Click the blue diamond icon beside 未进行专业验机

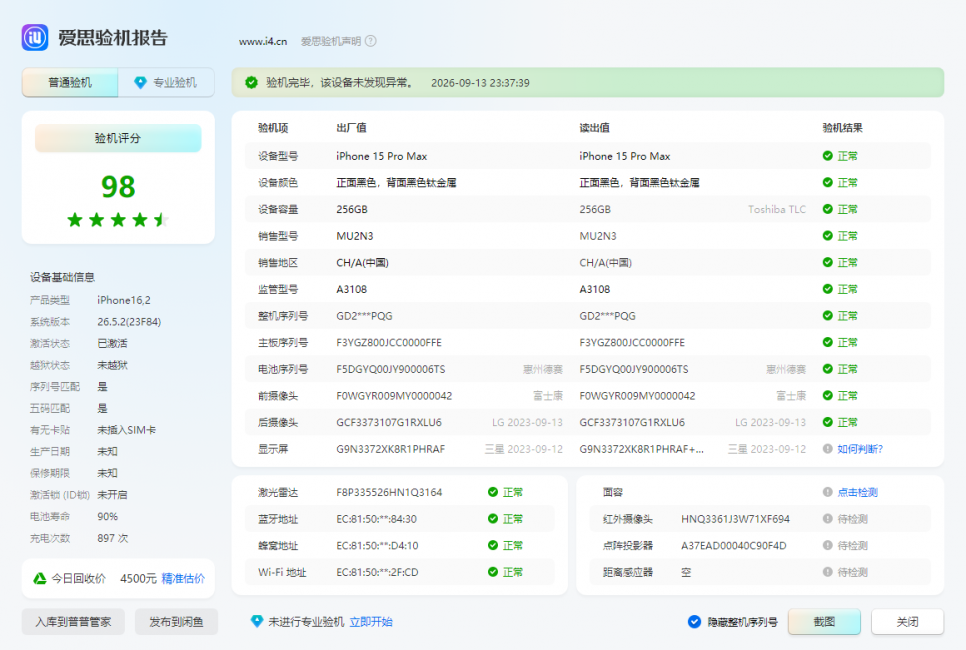[257, 622]
